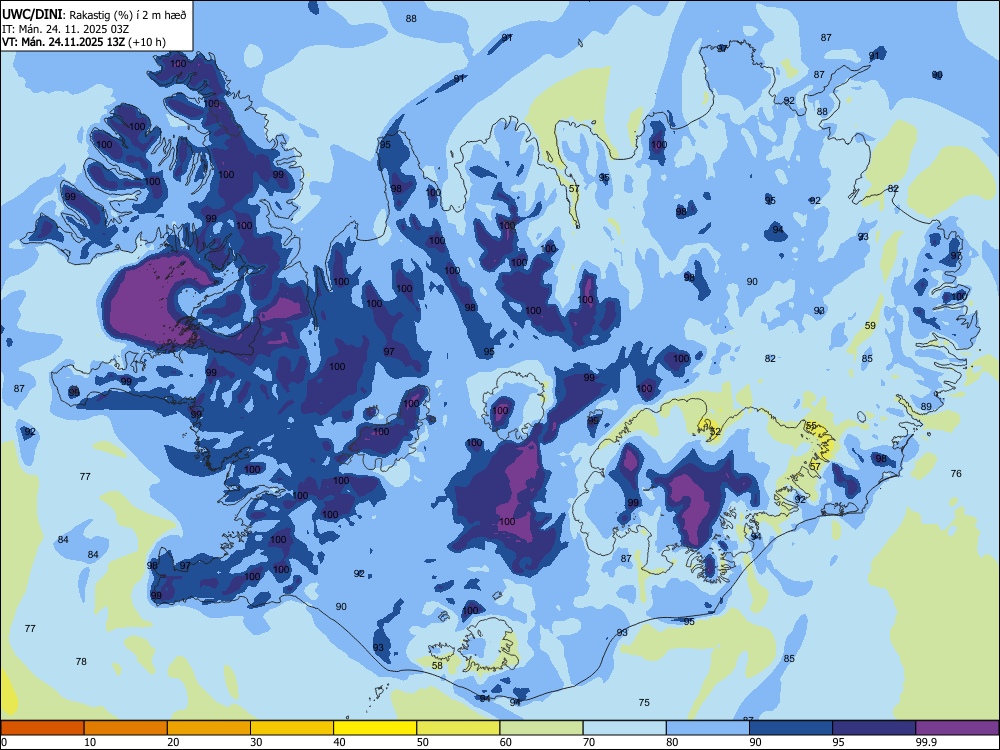The height and width of the screenshot is (750, 1000).
Task: Click the map humidity value "89"
Action: click(x=926, y=406)
